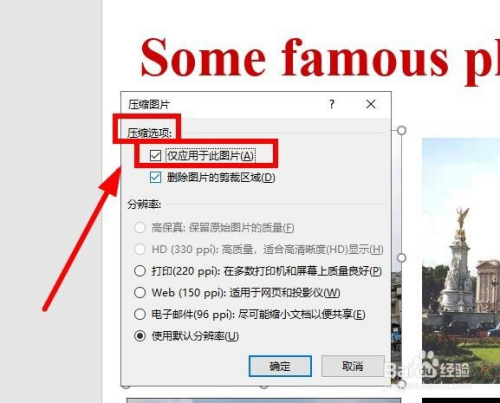The image size is (500, 403).
Task: Click the help question mark icon
Action: click(332, 104)
